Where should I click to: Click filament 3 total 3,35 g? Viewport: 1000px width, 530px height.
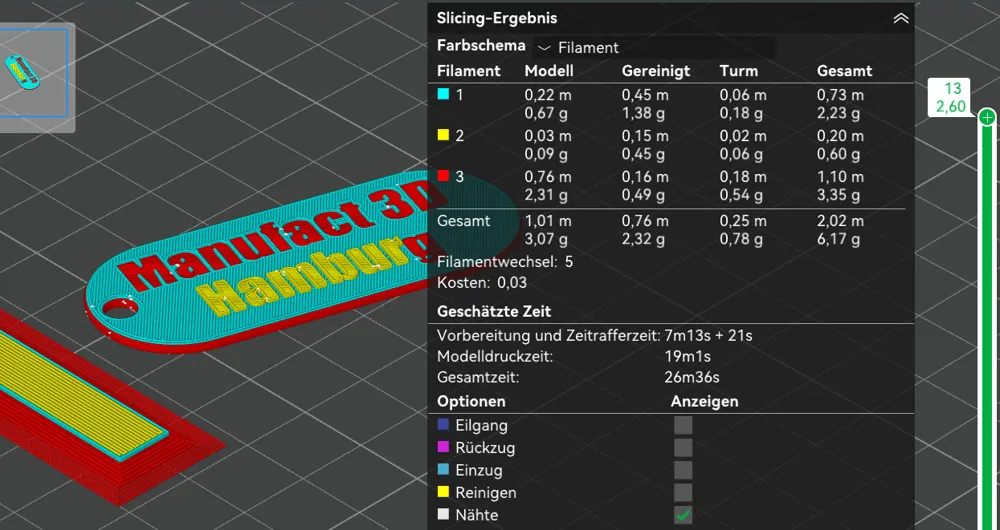[x=838, y=195]
